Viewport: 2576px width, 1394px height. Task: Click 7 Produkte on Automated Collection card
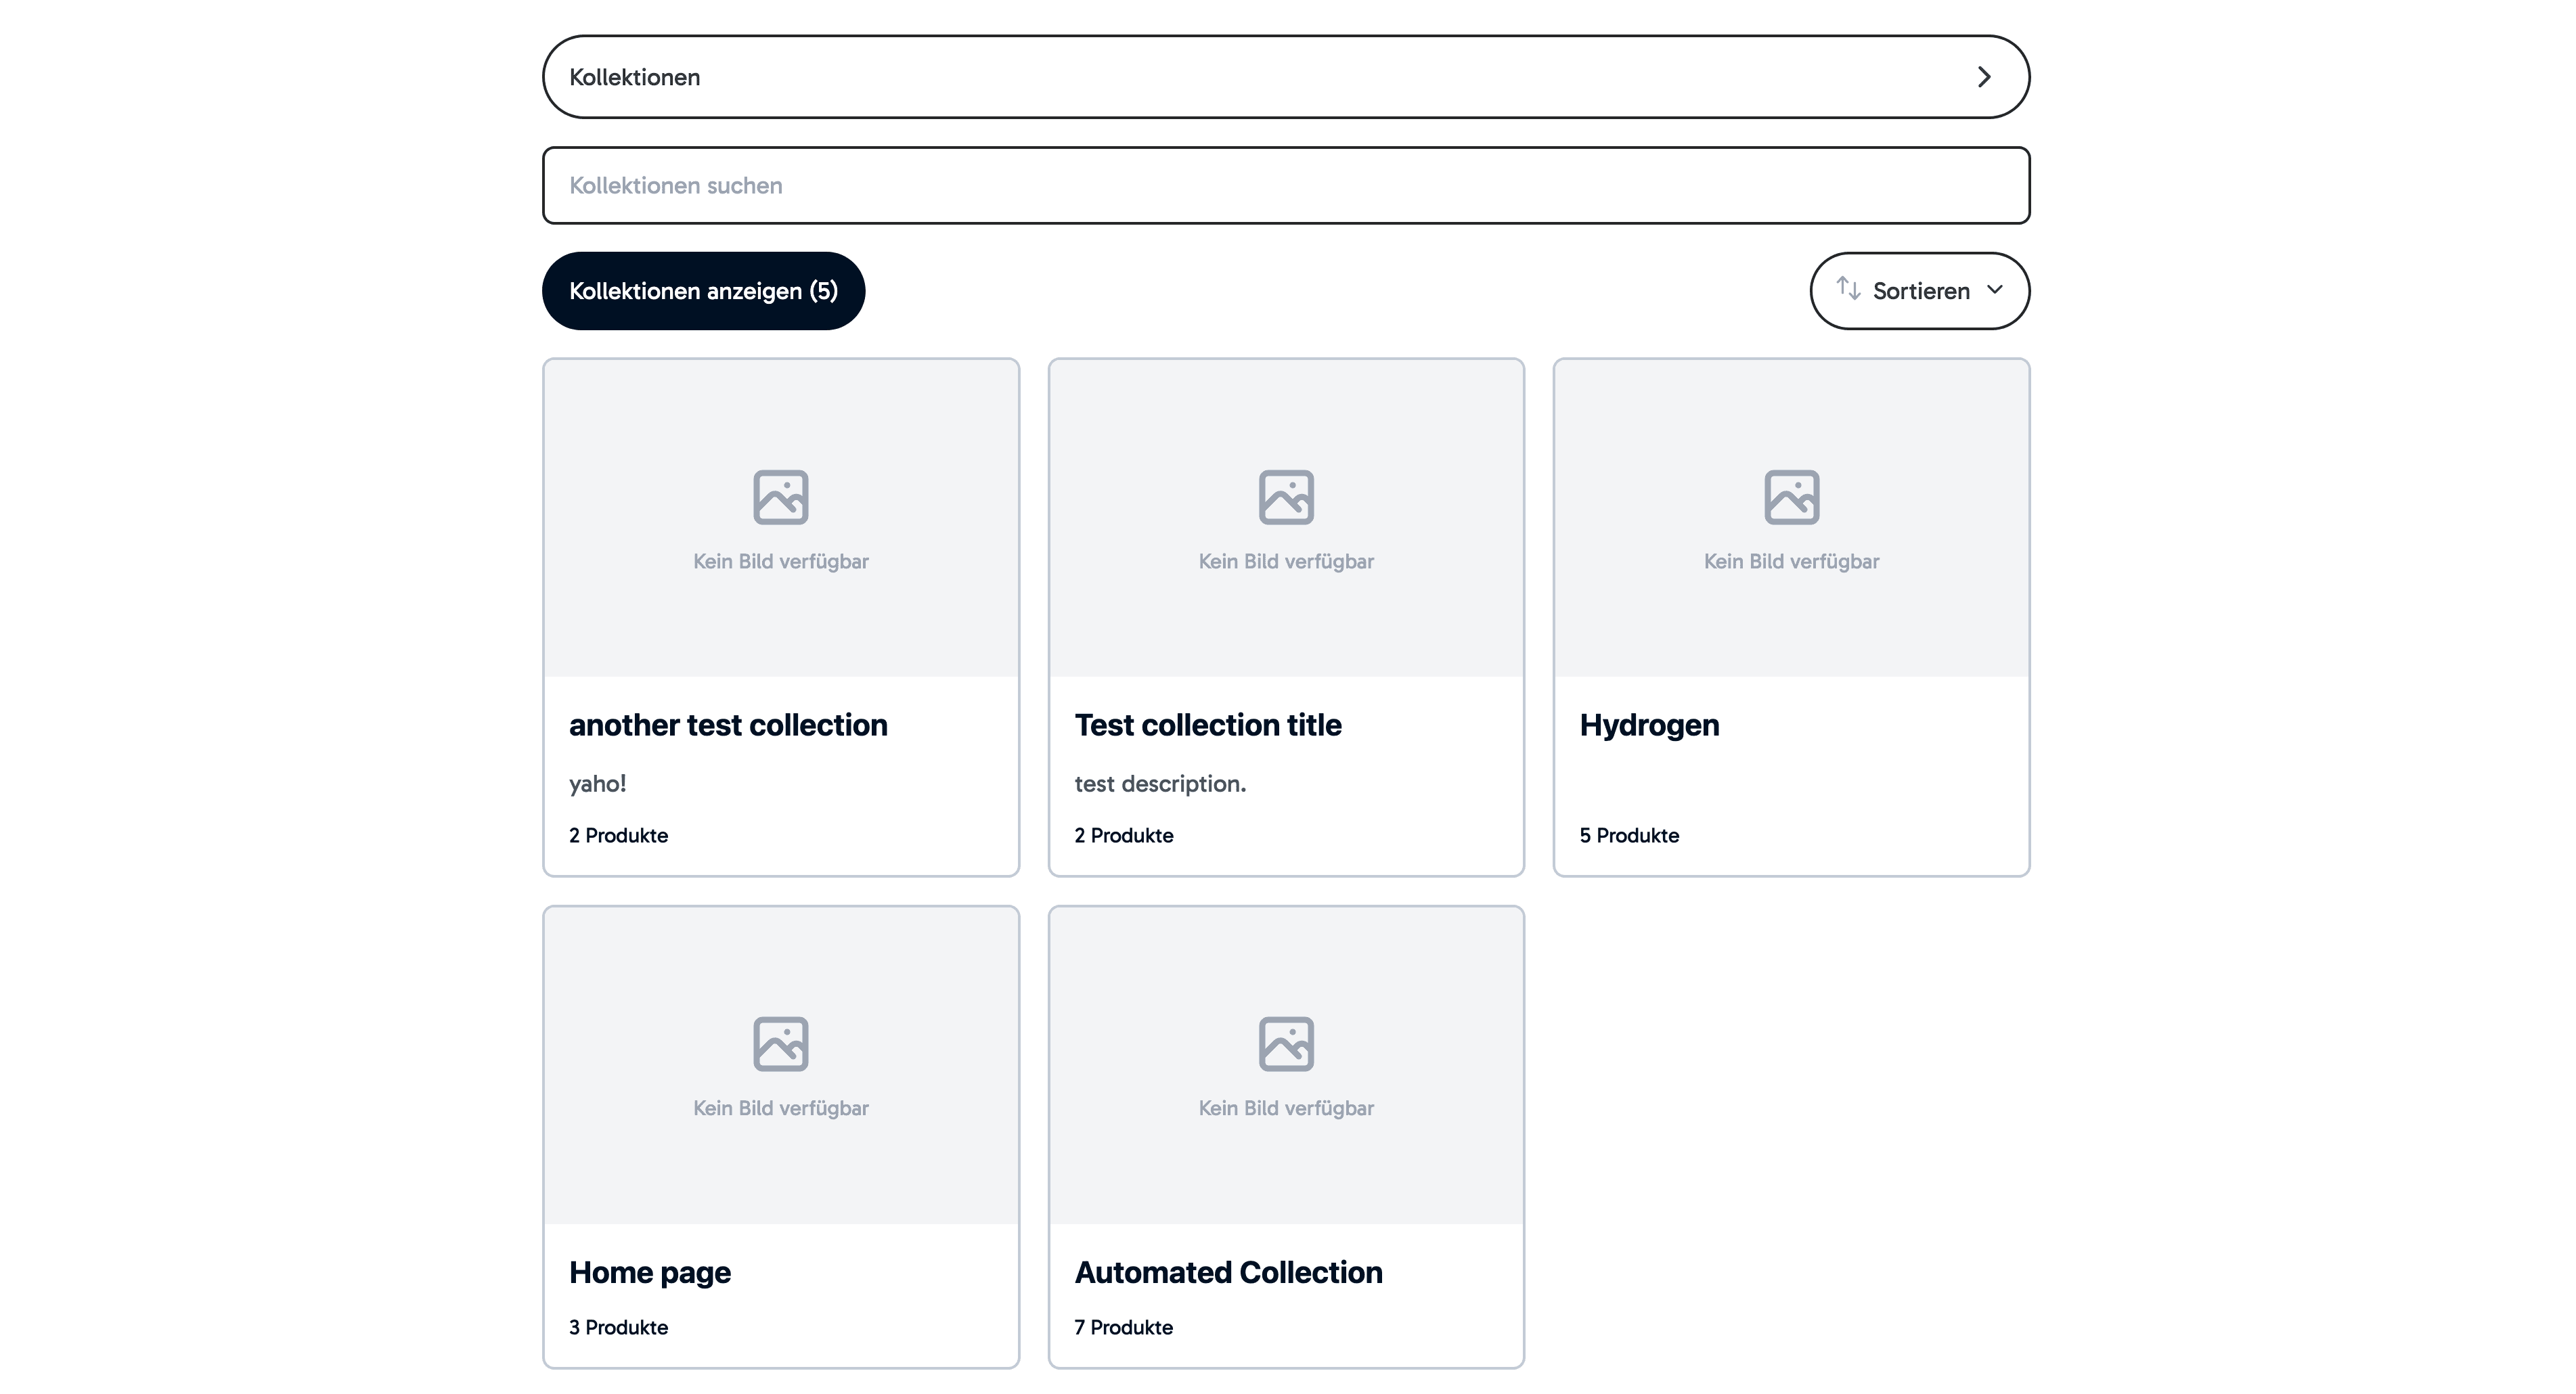click(x=1124, y=1328)
